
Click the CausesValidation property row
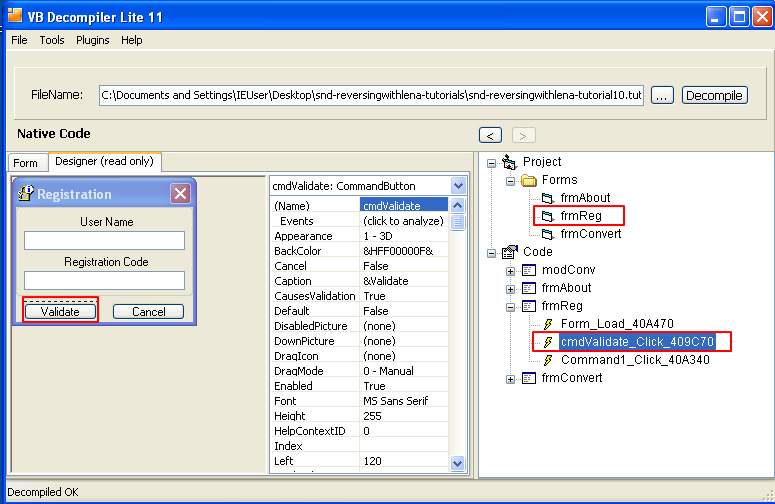coord(360,296)
